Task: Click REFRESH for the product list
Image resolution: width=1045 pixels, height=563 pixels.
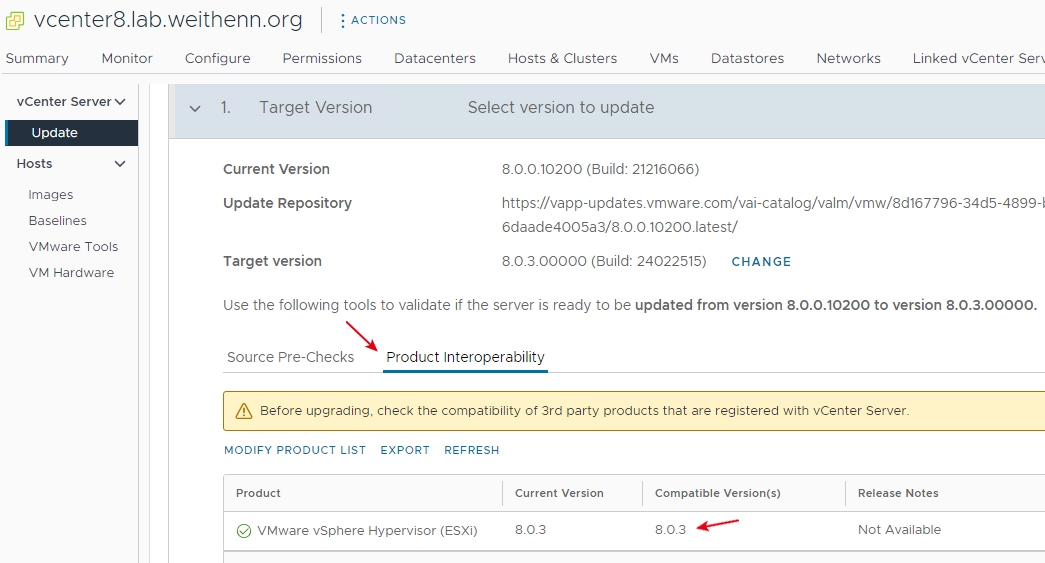Action: [x=472, y=450]
